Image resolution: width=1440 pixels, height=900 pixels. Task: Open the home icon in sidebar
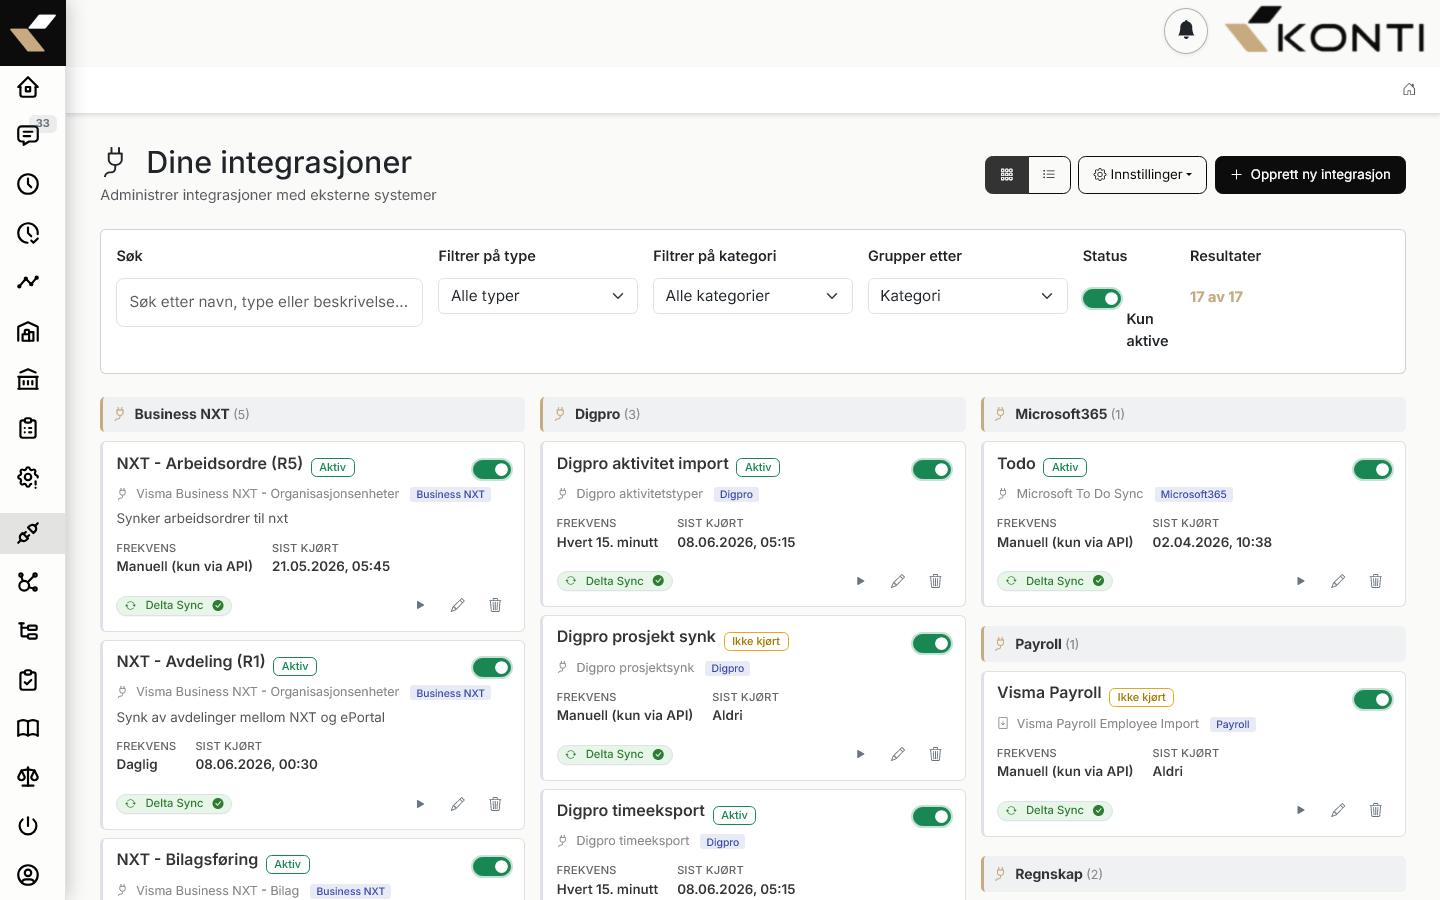click(x=28, y=87)
